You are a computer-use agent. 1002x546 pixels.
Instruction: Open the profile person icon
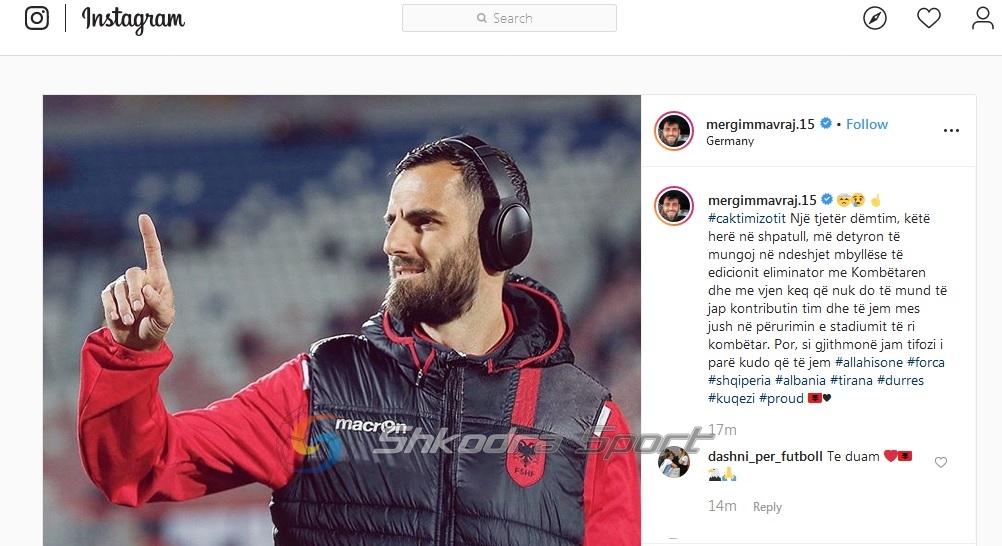pyautogui.click(x=983, y=18)
